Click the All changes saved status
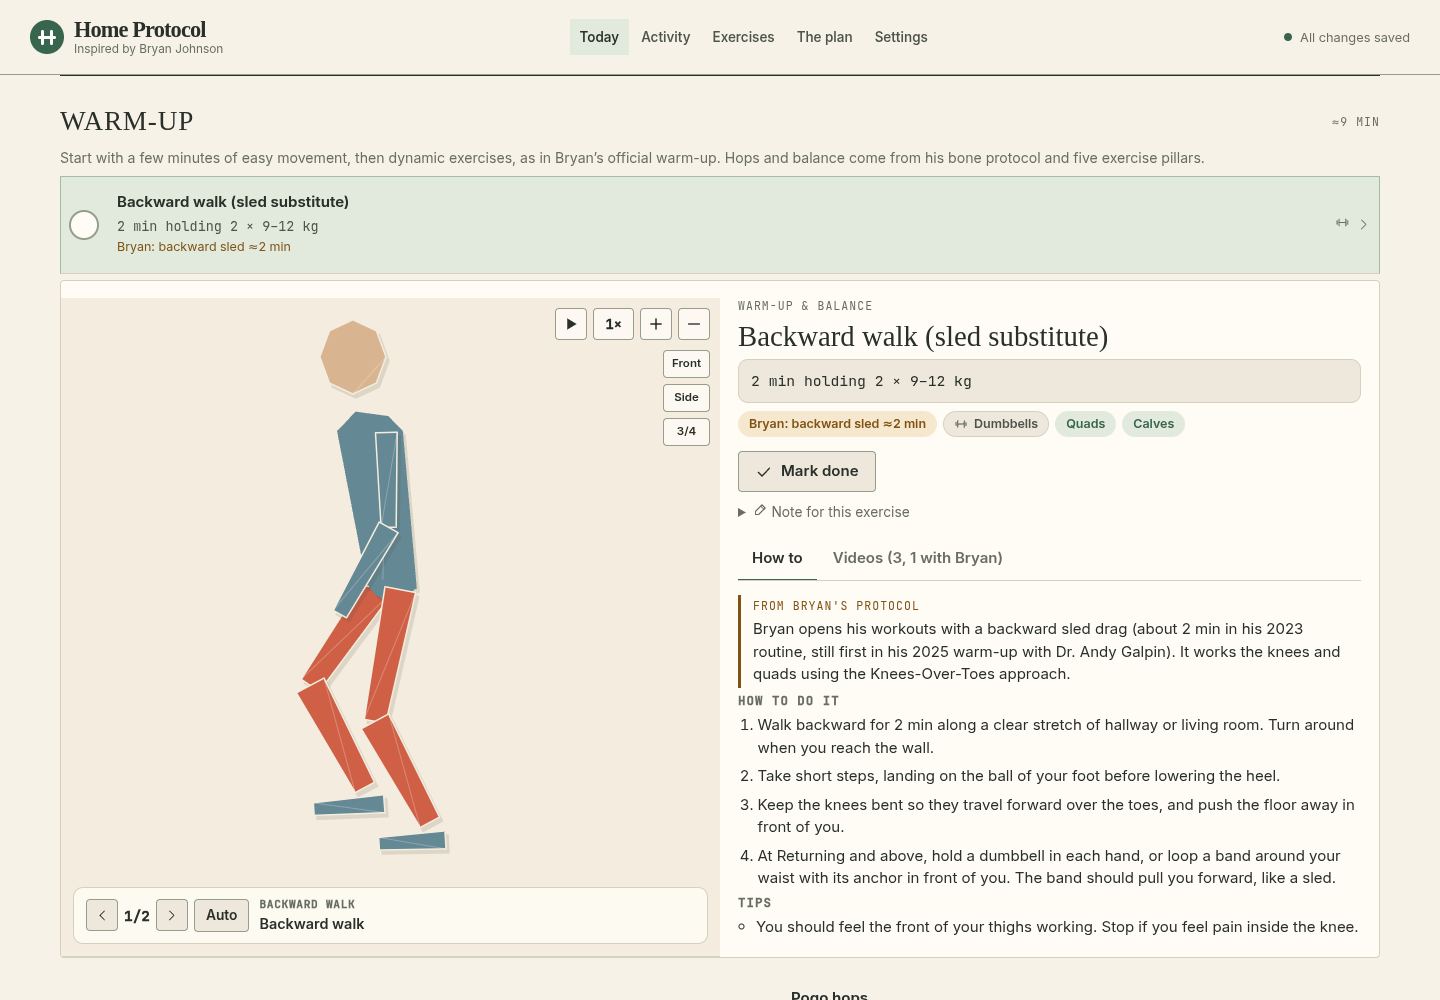Image resolution: width=1440 pixels, height=1000 pixels. tap(1347, 38)
